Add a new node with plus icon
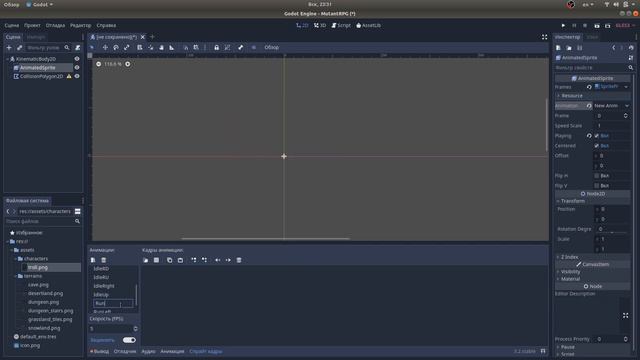Viewport: 640px width, 360px height. tap(9, 48)
